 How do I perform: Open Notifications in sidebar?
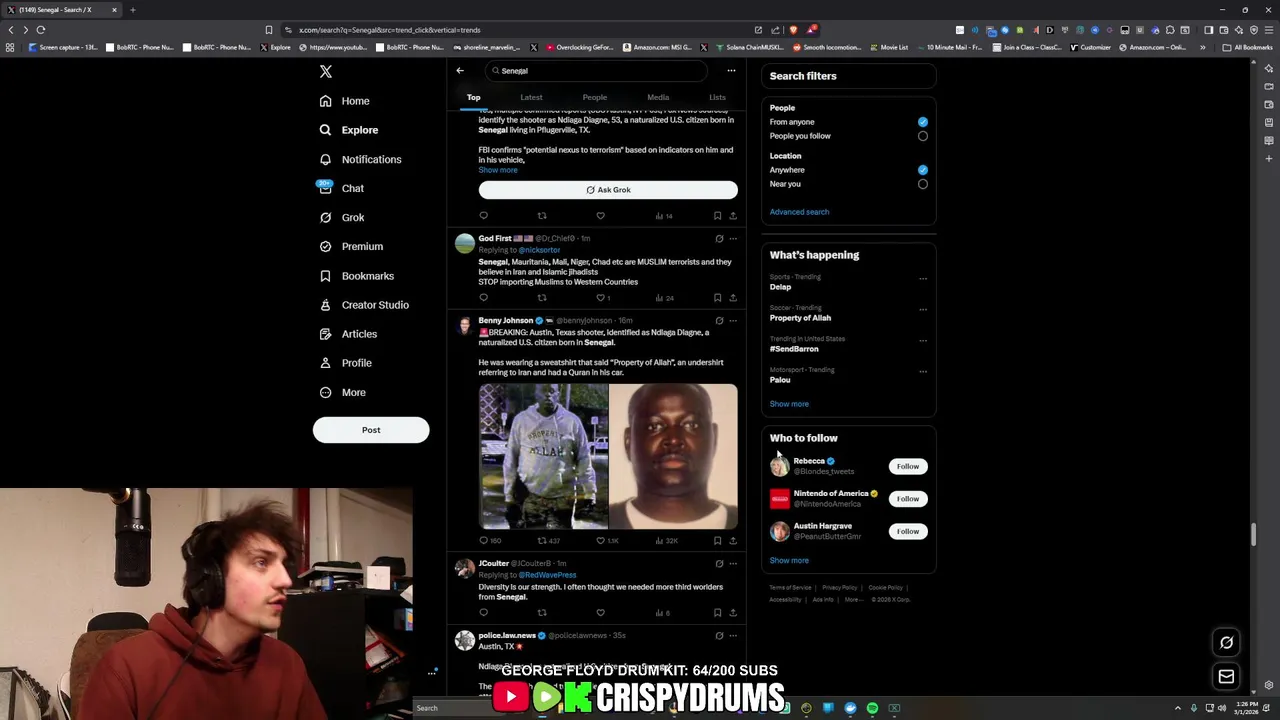click(x=360, y=159)
